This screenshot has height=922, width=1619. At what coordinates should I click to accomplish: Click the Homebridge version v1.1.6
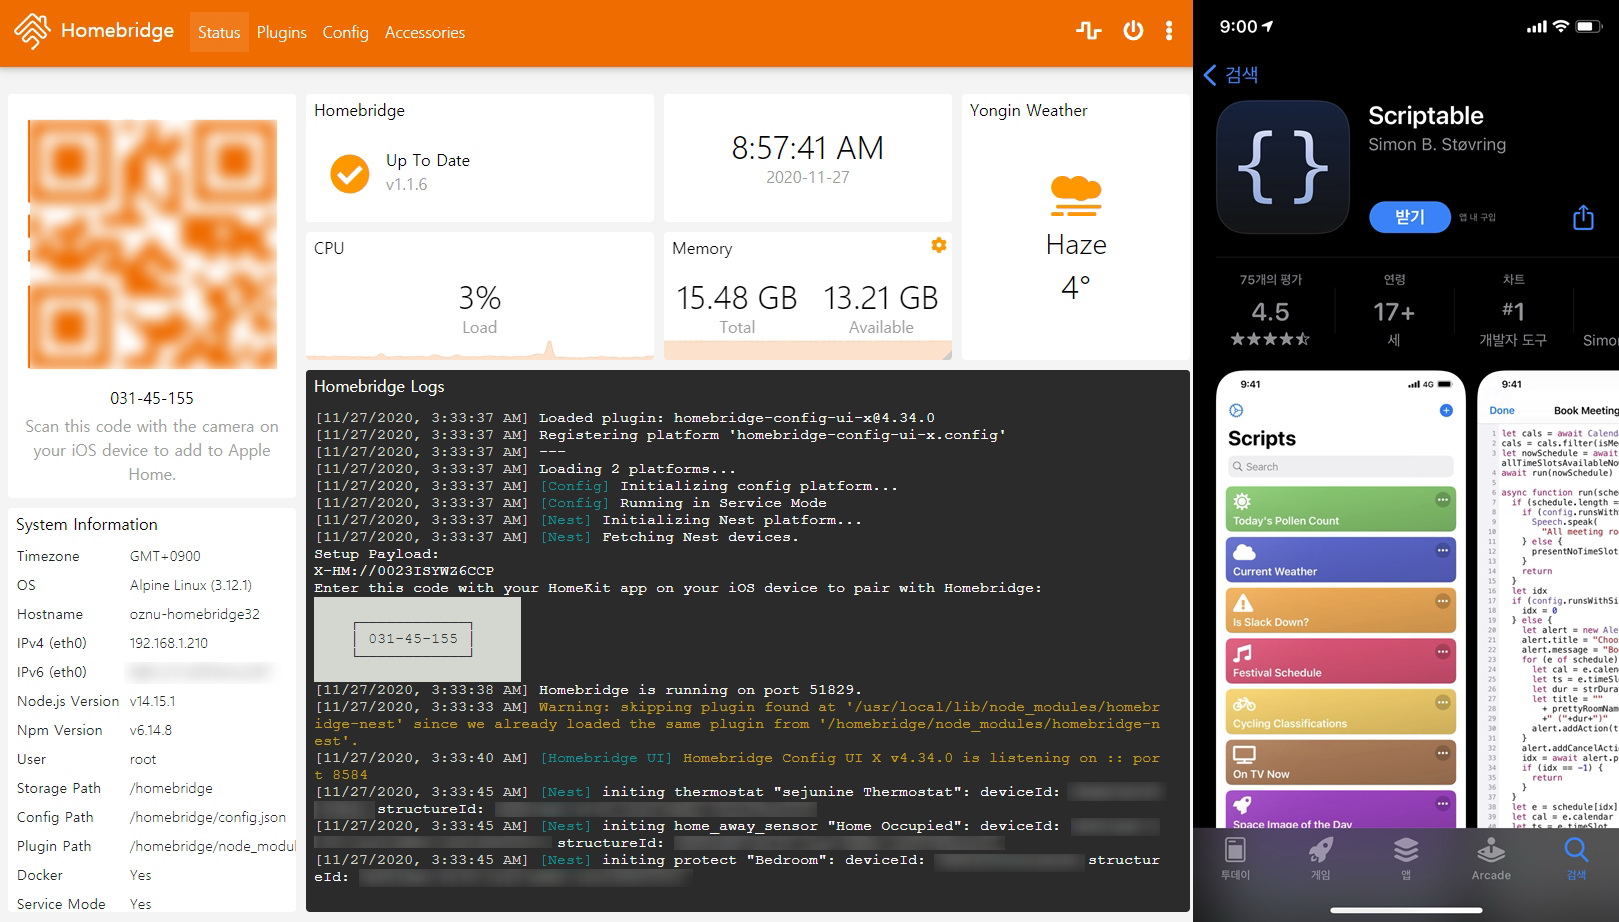point(406,185)
